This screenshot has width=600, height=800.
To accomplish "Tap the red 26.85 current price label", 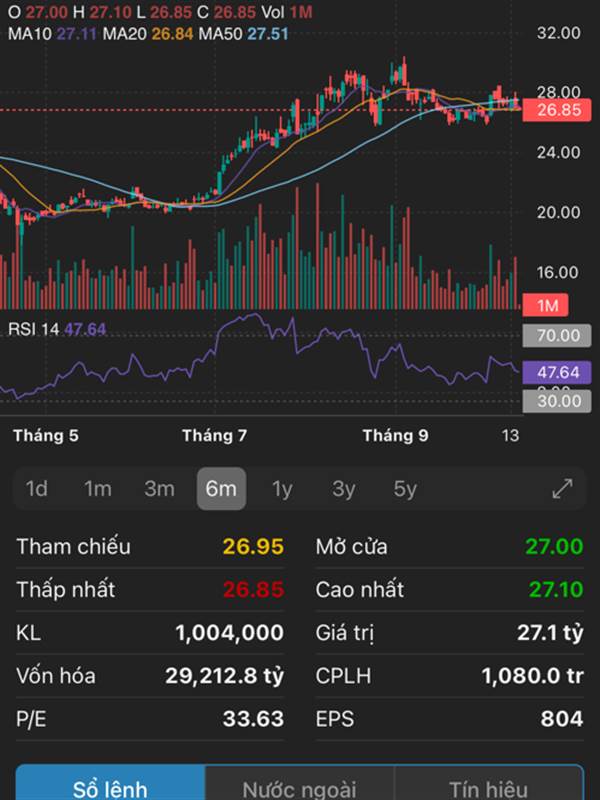I will click(557, 110).
